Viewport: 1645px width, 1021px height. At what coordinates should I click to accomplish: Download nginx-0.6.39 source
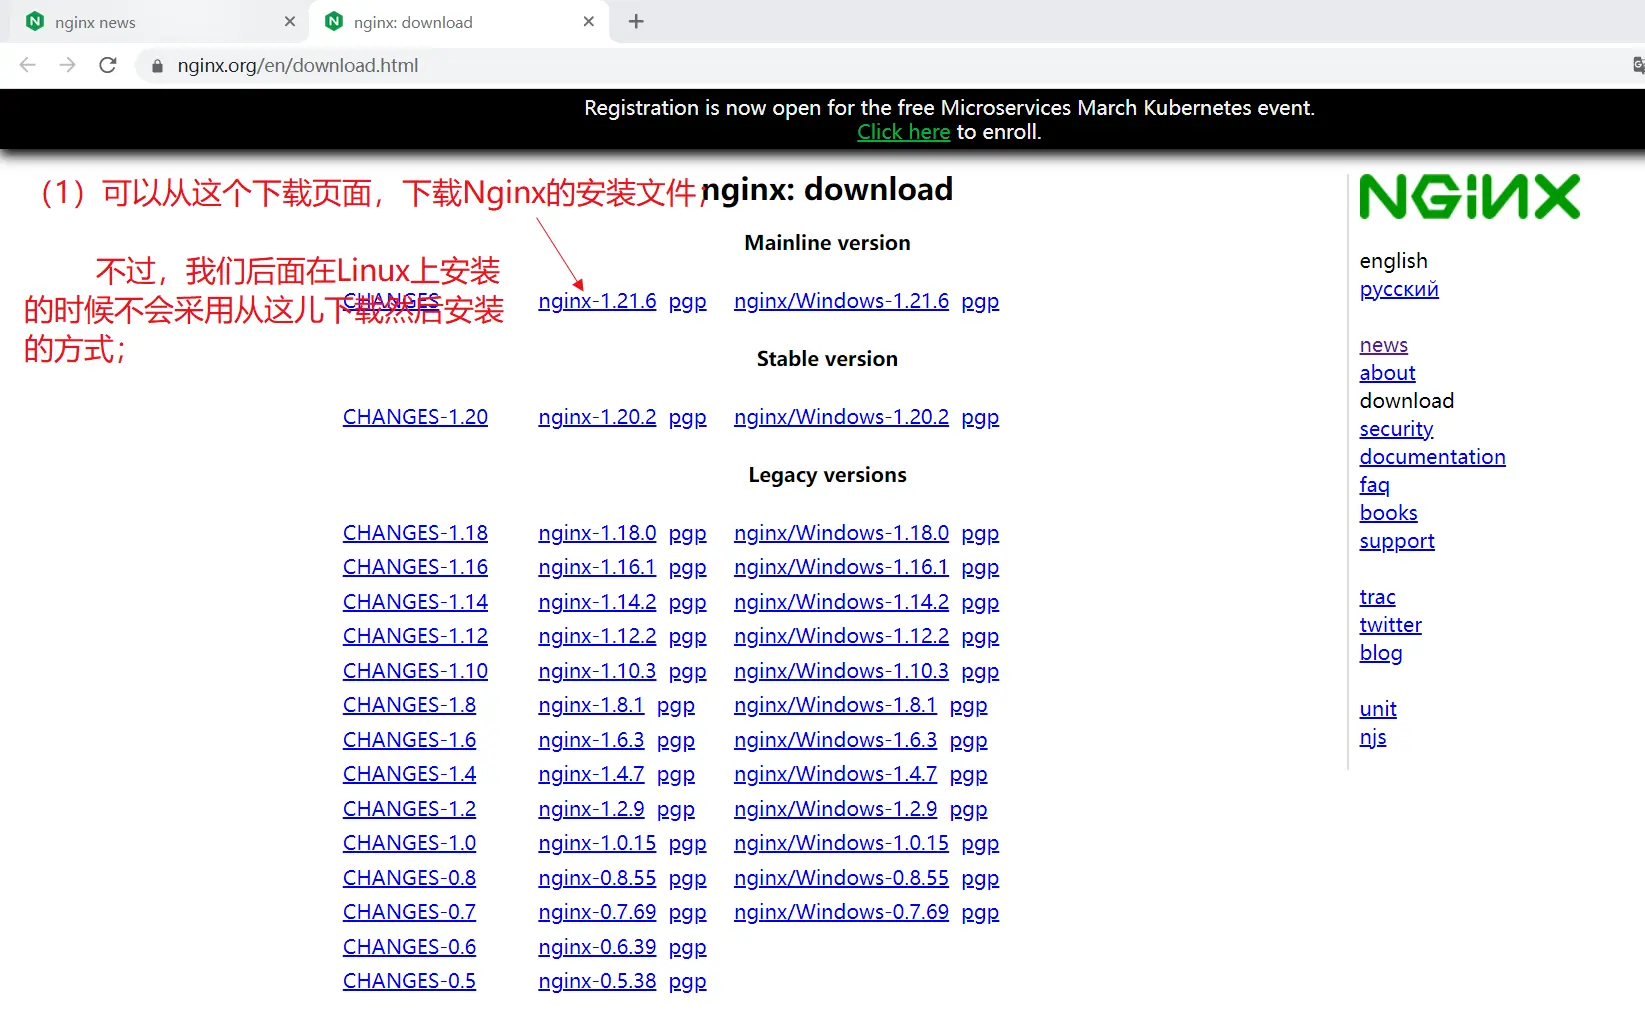tap(597, 947)
